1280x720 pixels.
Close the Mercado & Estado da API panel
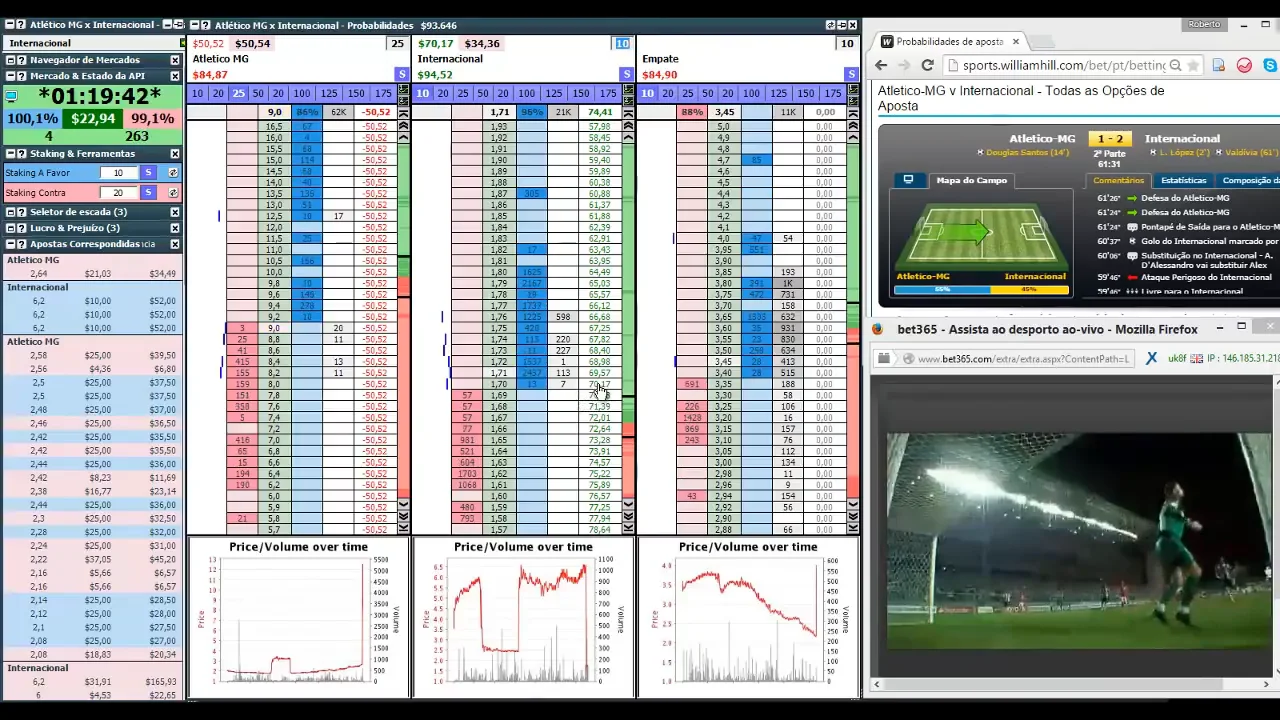tap(175, 76)
